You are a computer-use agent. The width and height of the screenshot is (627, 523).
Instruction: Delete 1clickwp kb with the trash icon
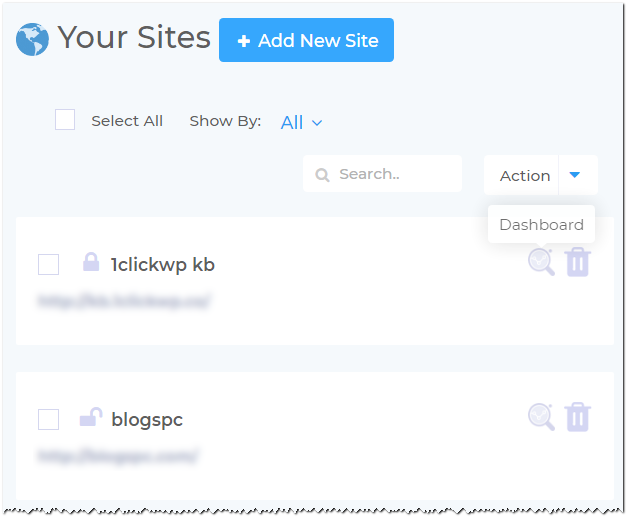click(x=578, y=262)
